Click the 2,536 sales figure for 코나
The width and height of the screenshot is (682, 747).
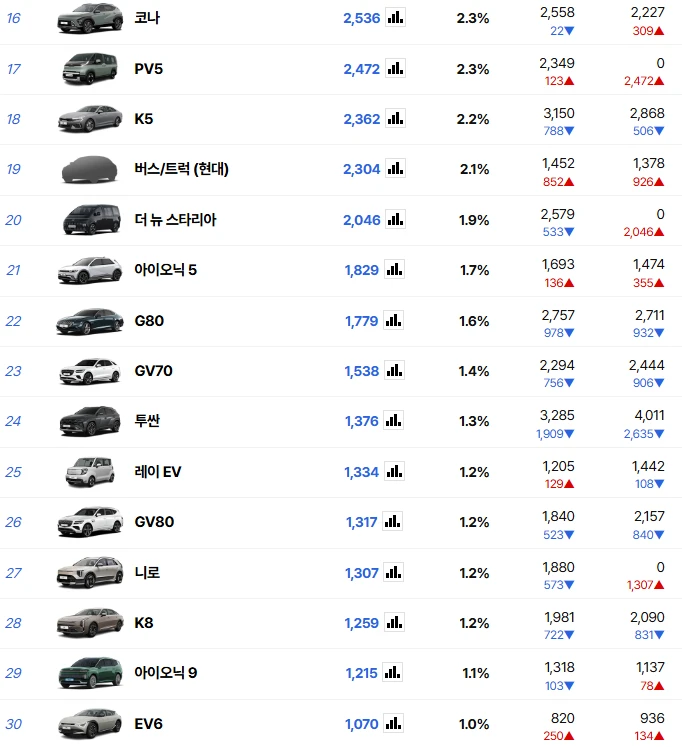[x=361, y=18]
